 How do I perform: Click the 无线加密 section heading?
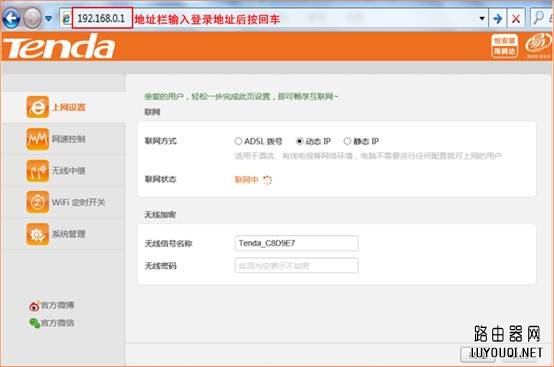[x=160, y=215]
